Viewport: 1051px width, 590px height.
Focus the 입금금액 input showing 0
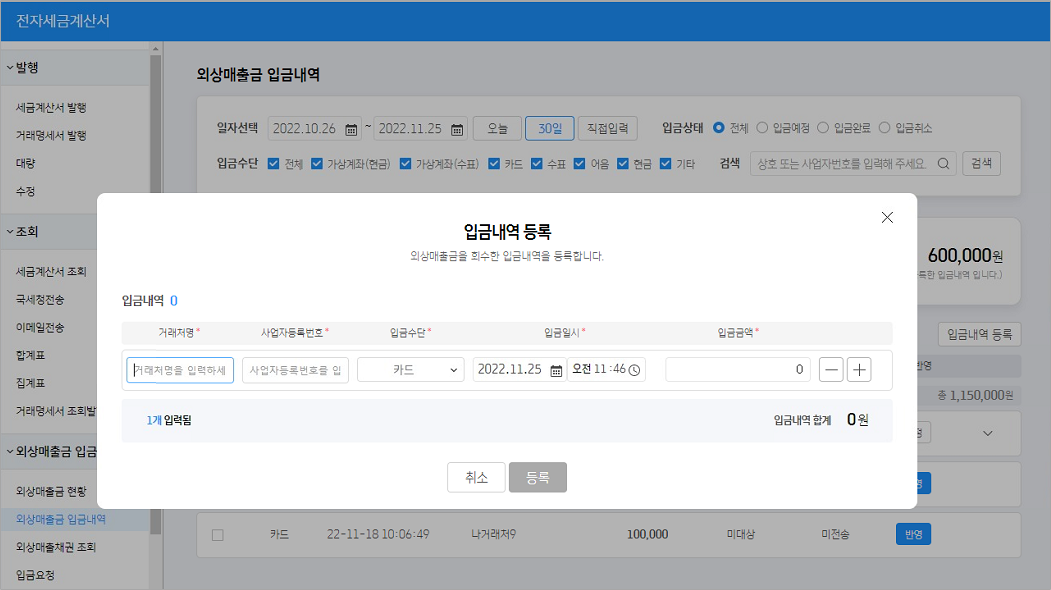(x=737, y=369)
